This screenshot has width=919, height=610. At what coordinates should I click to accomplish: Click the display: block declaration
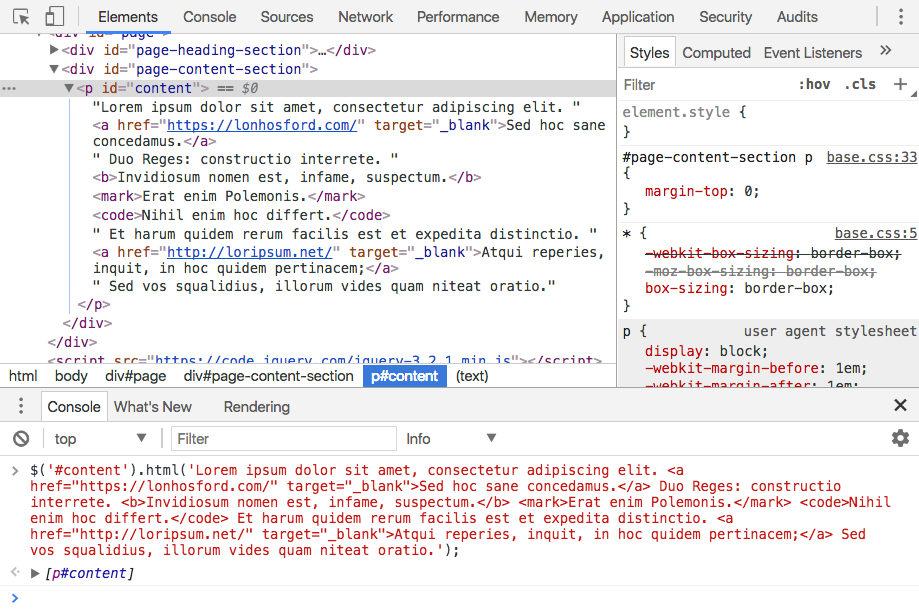pyautogui.click(x=706, y=351)
